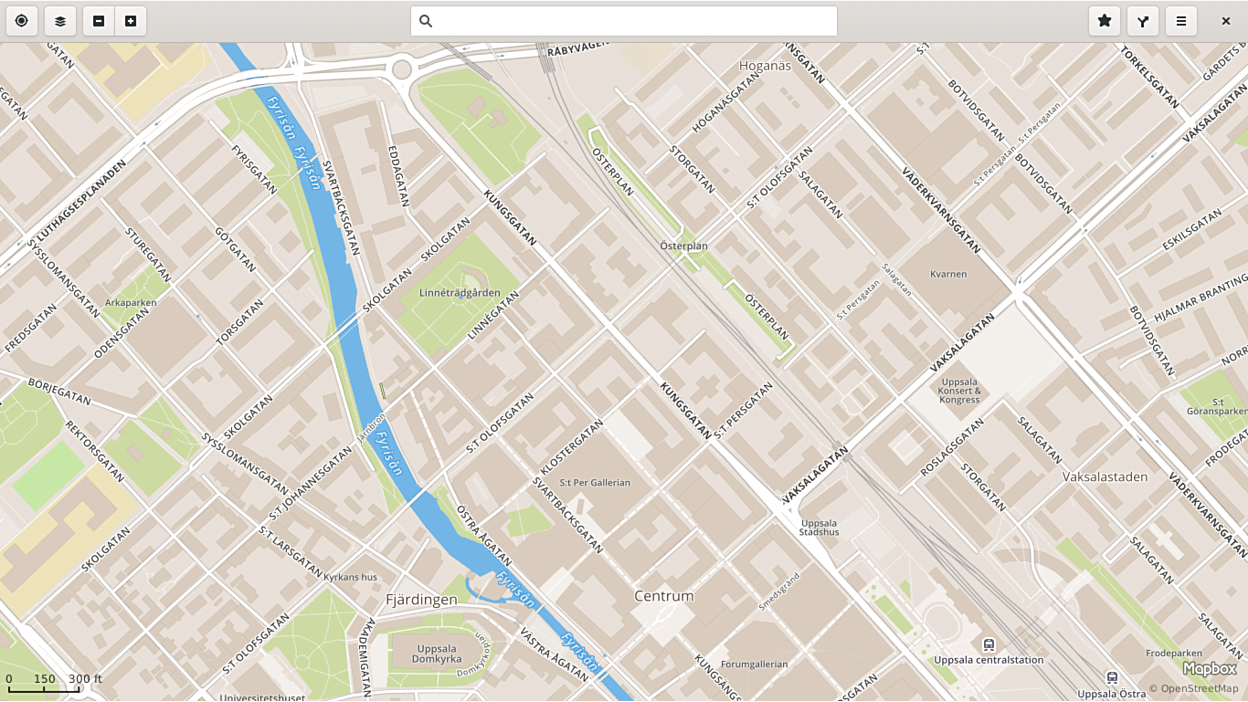
Task: Open the map layers selector
Action: coord(60,21)
